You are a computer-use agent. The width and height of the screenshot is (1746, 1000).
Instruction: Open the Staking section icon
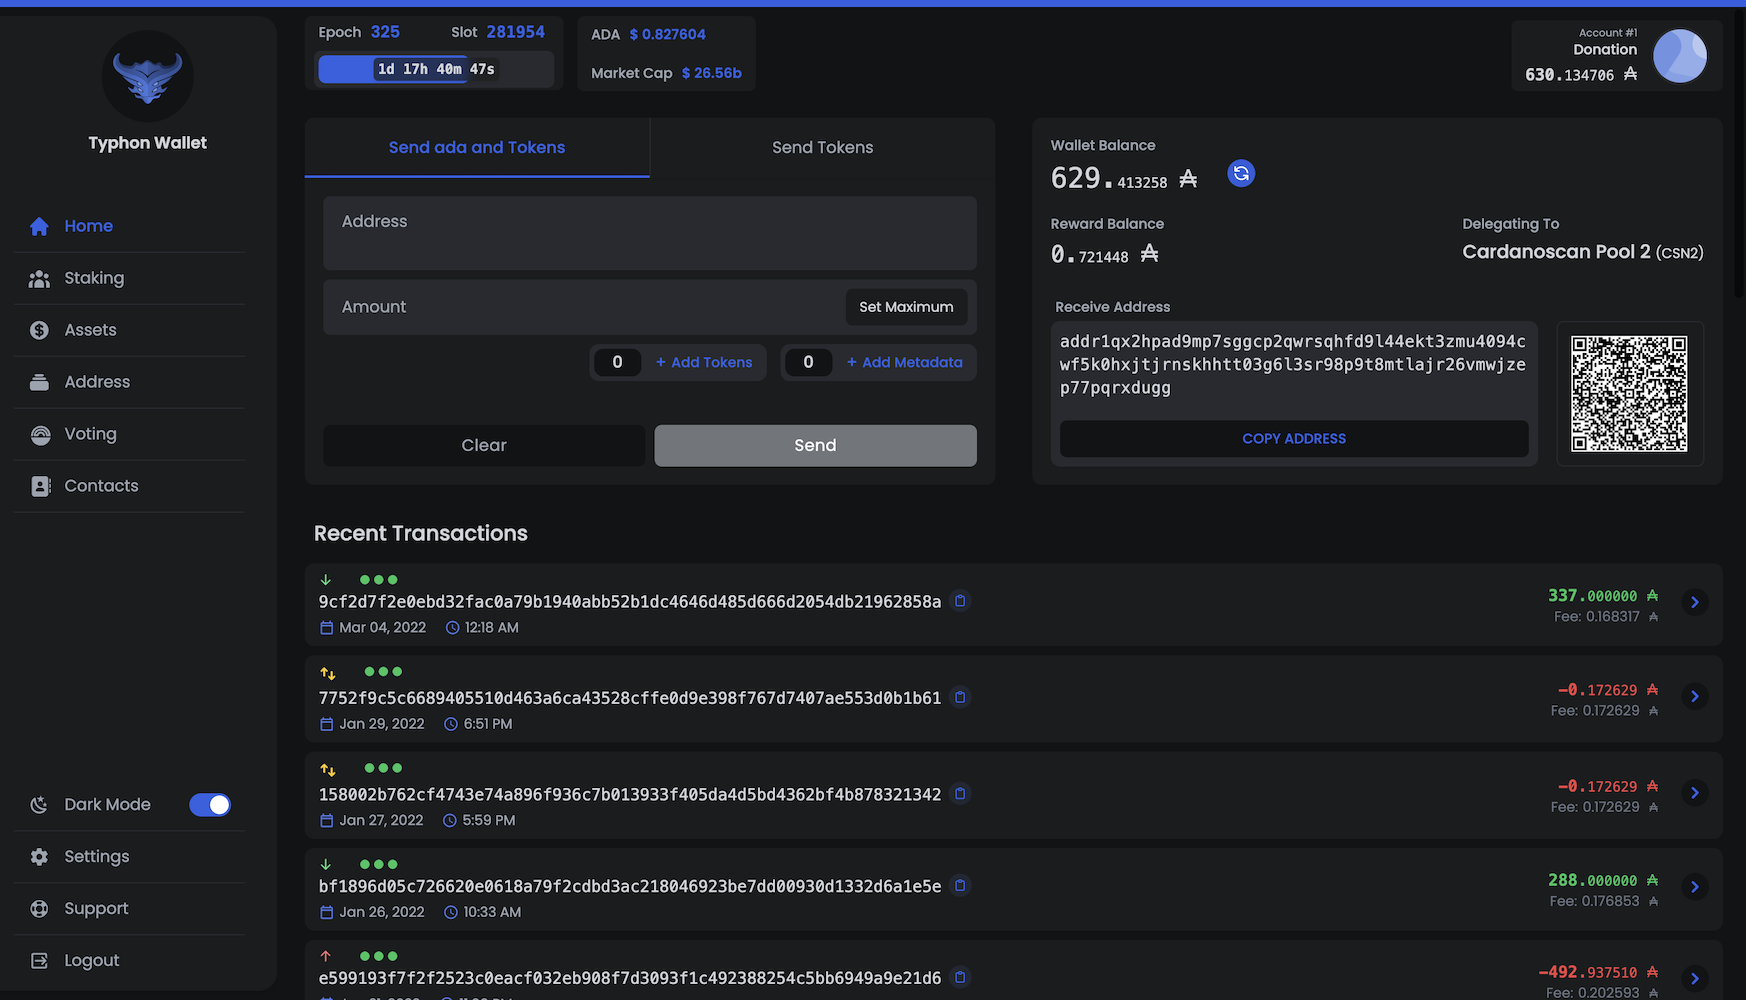(x=39, y=279)
